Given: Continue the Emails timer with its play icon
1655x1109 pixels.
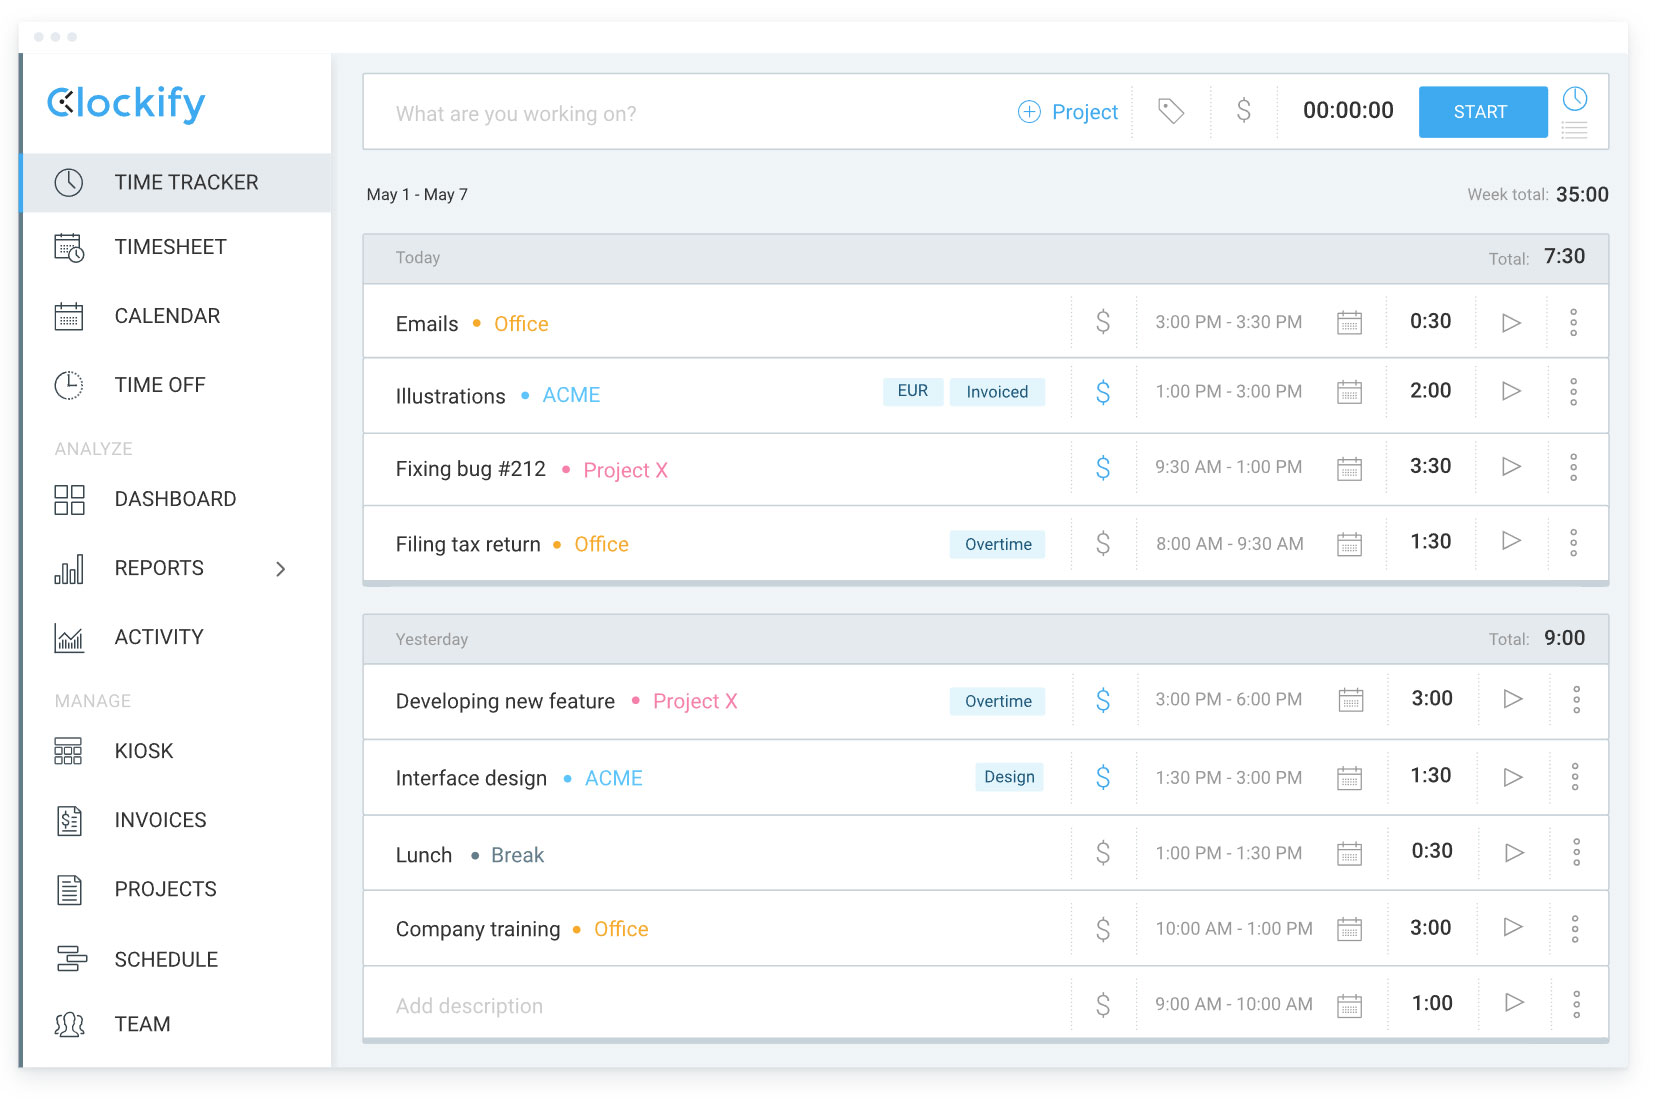Looking at the screenshot, I should click(x=1511, y=322).
